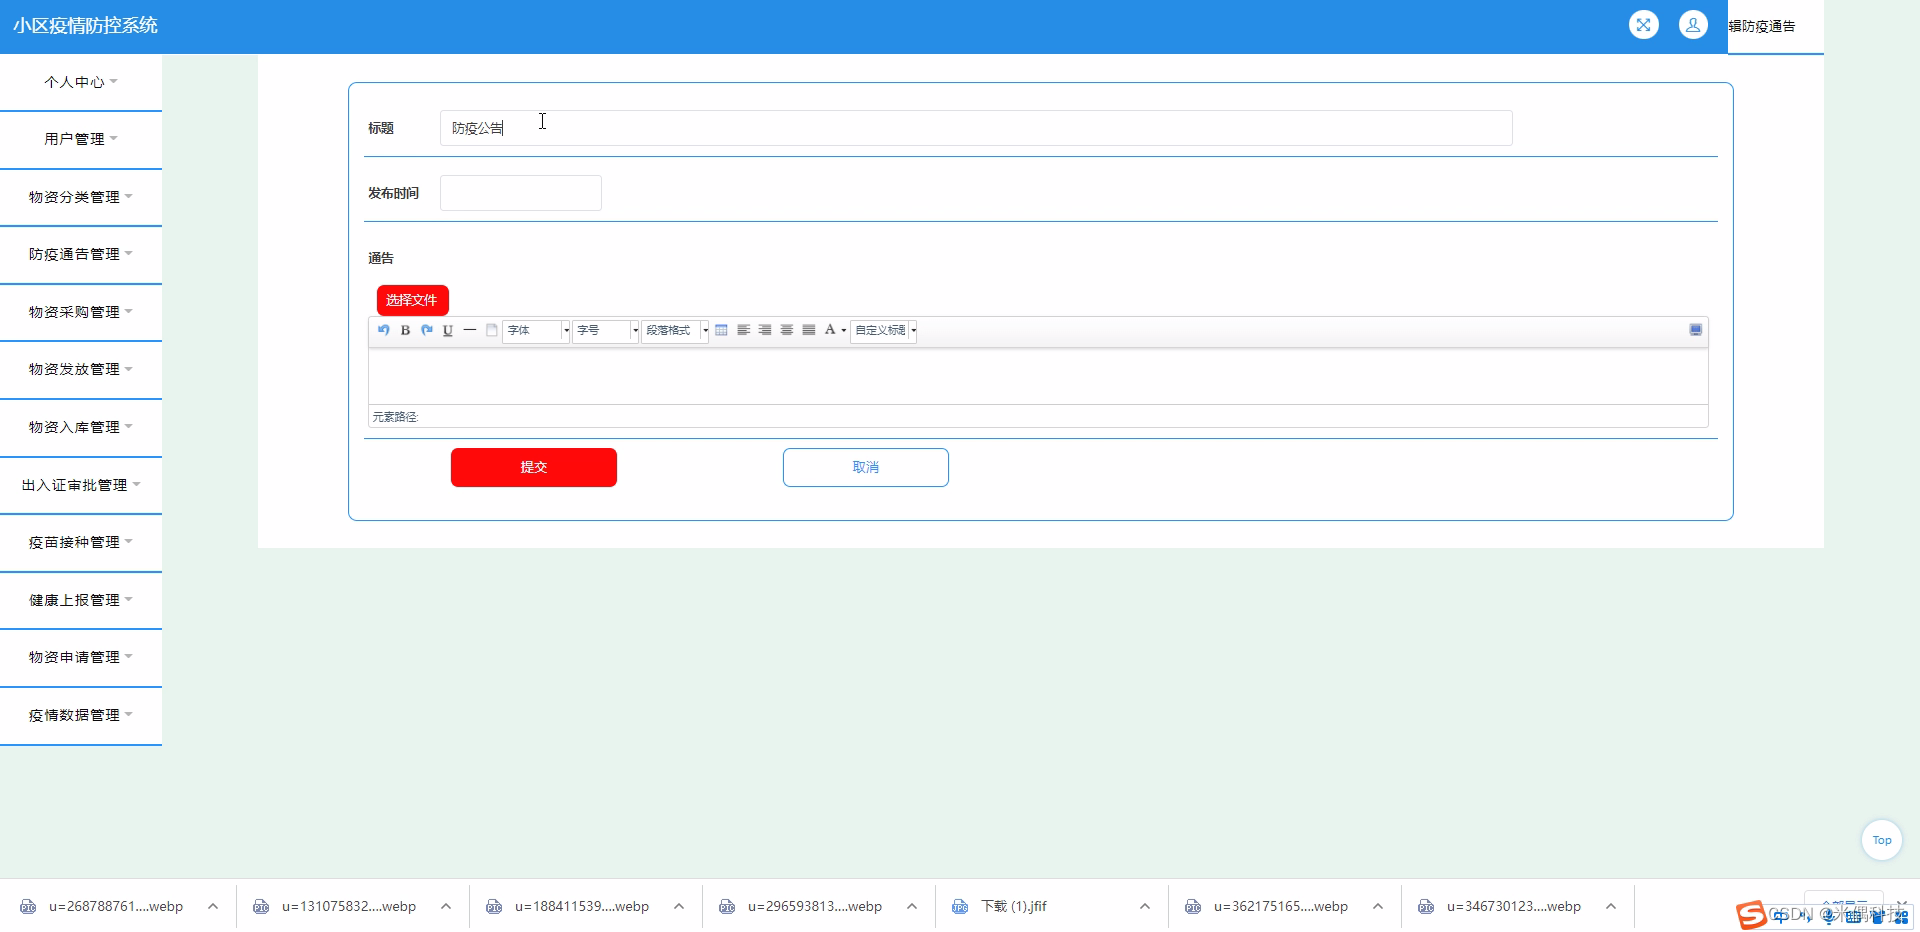
Task: Click the 发布时间 publish time input
Action: [521, 193]
